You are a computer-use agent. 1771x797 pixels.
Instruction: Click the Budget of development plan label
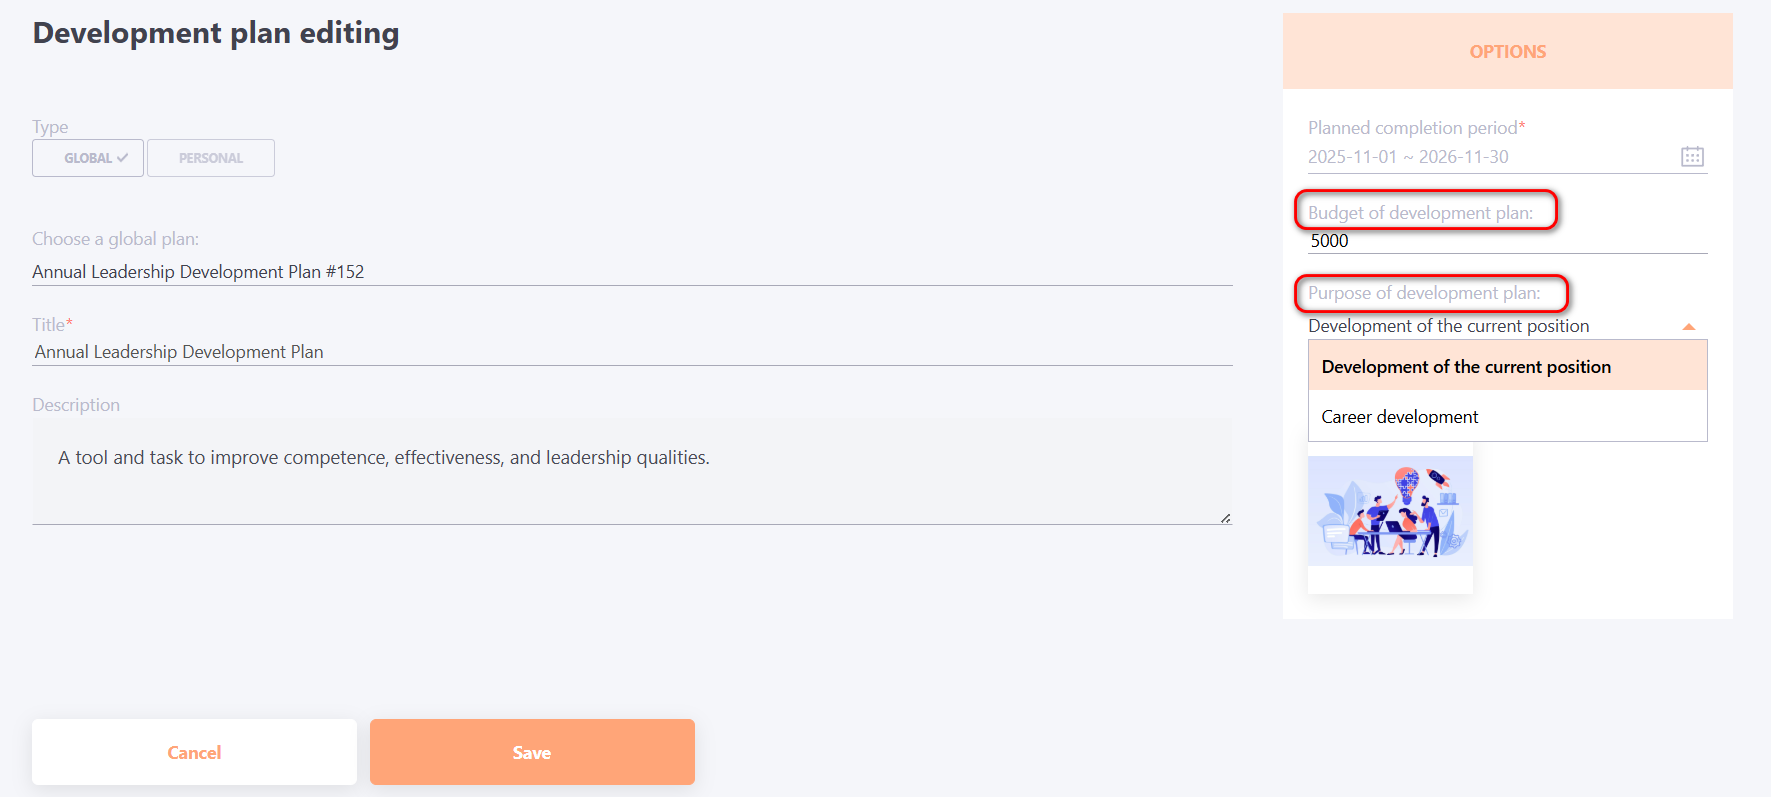tap(1420, 213)
